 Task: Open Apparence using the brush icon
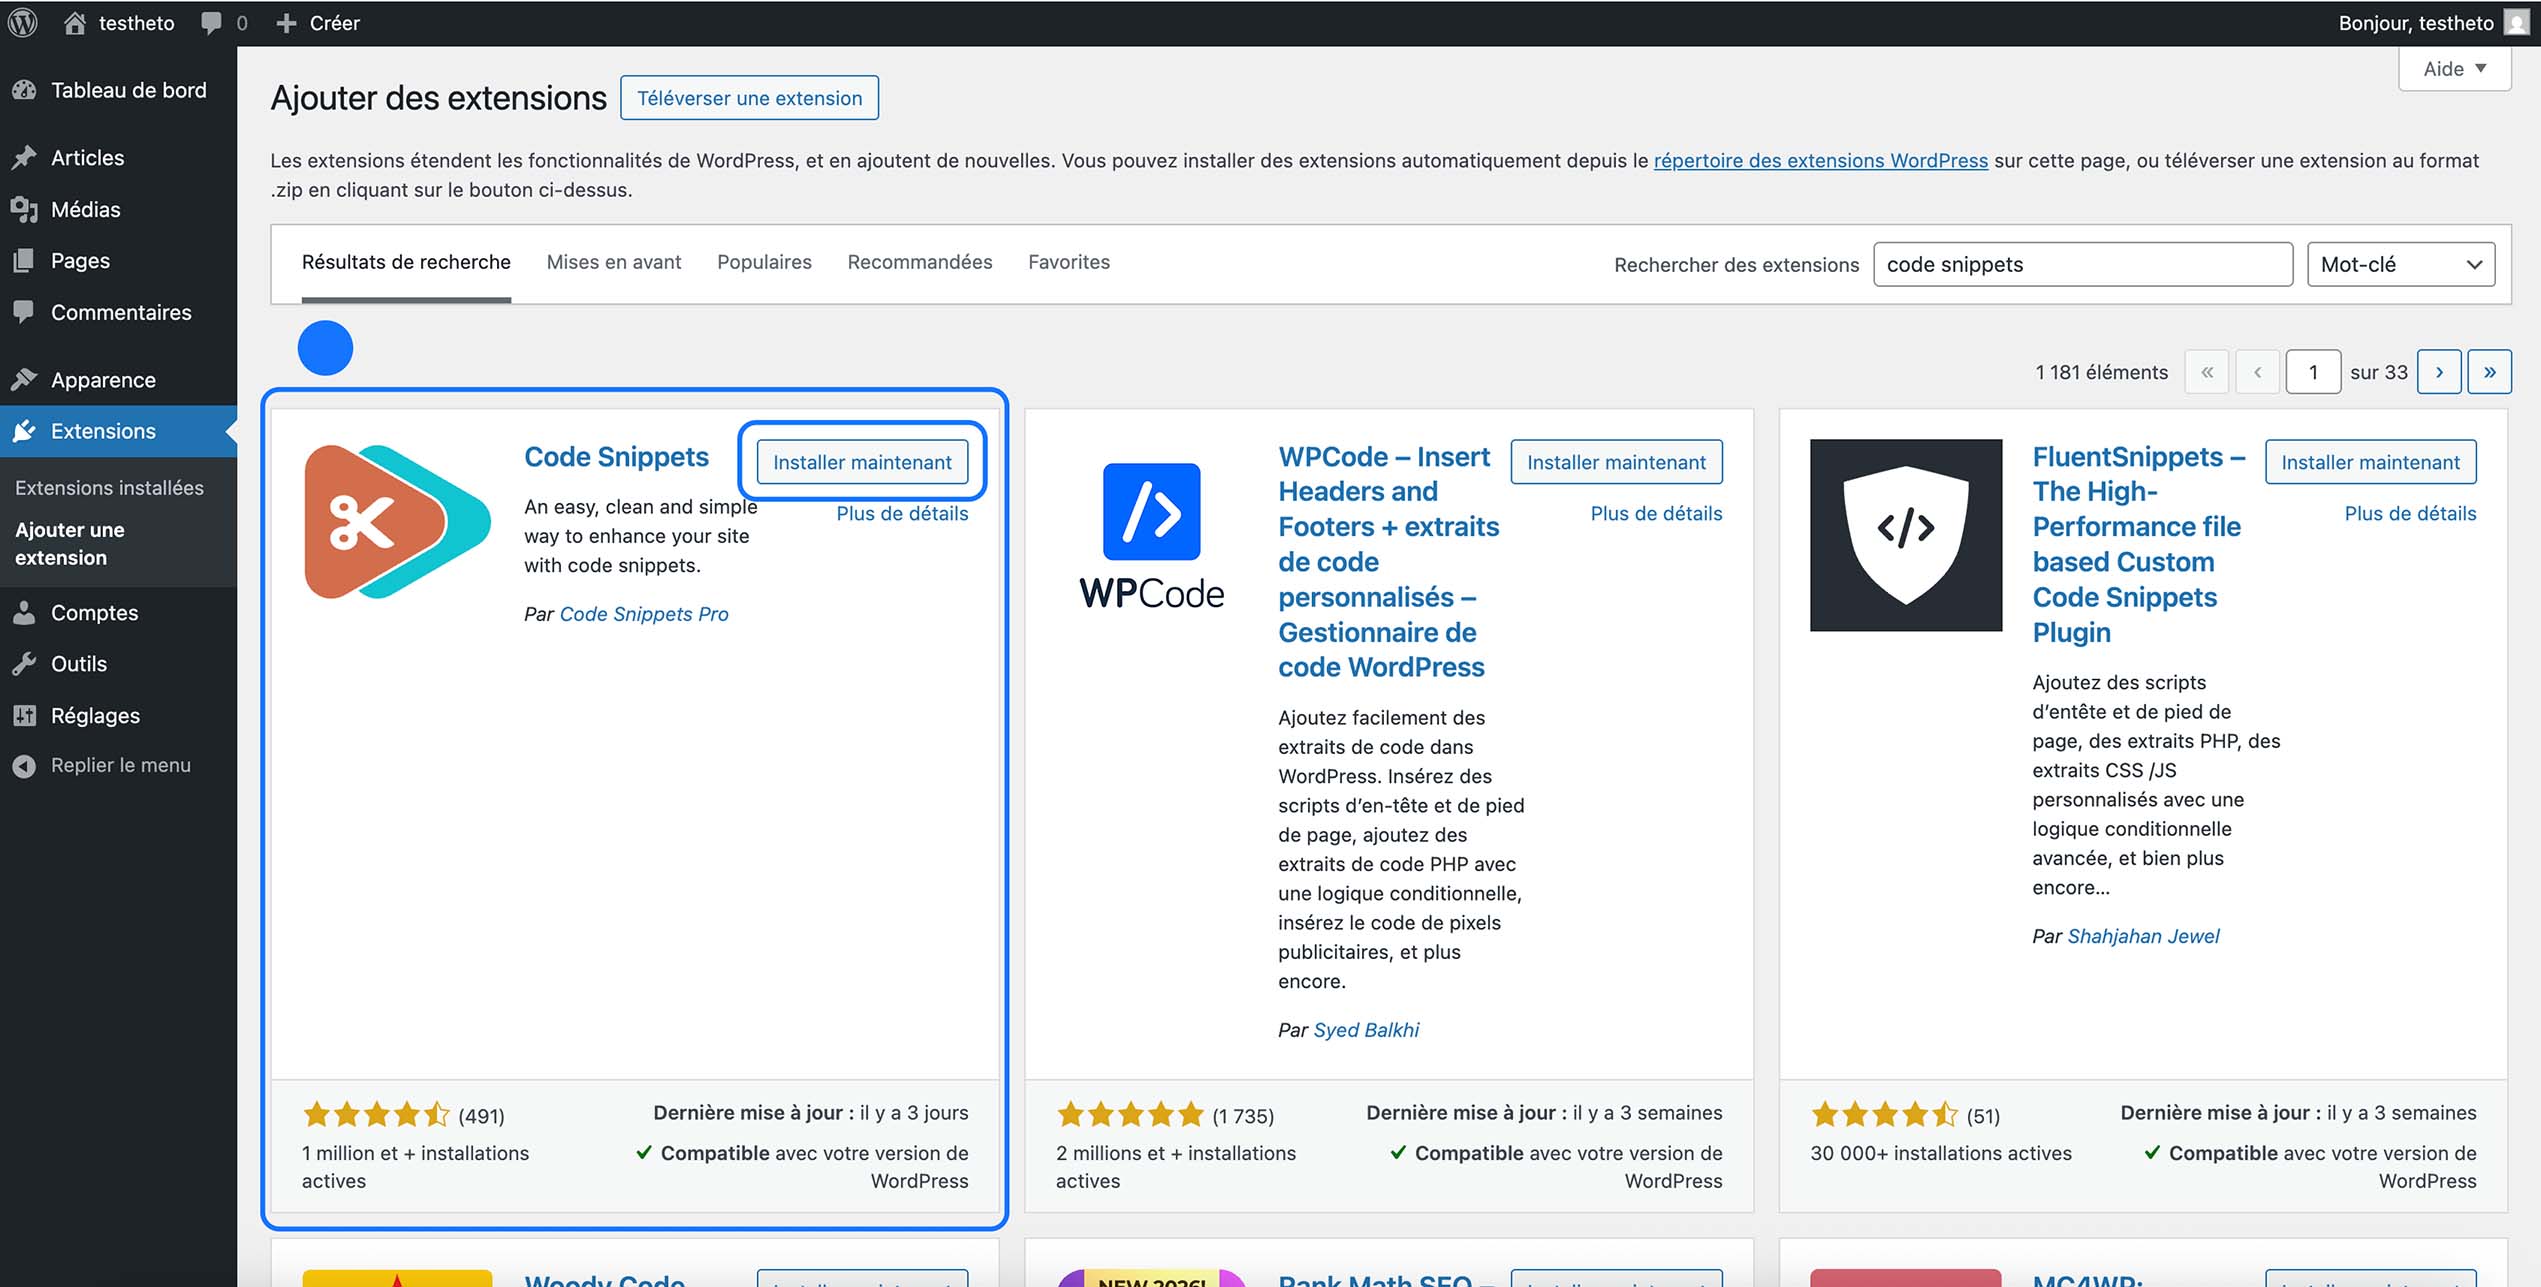(25, 380)
